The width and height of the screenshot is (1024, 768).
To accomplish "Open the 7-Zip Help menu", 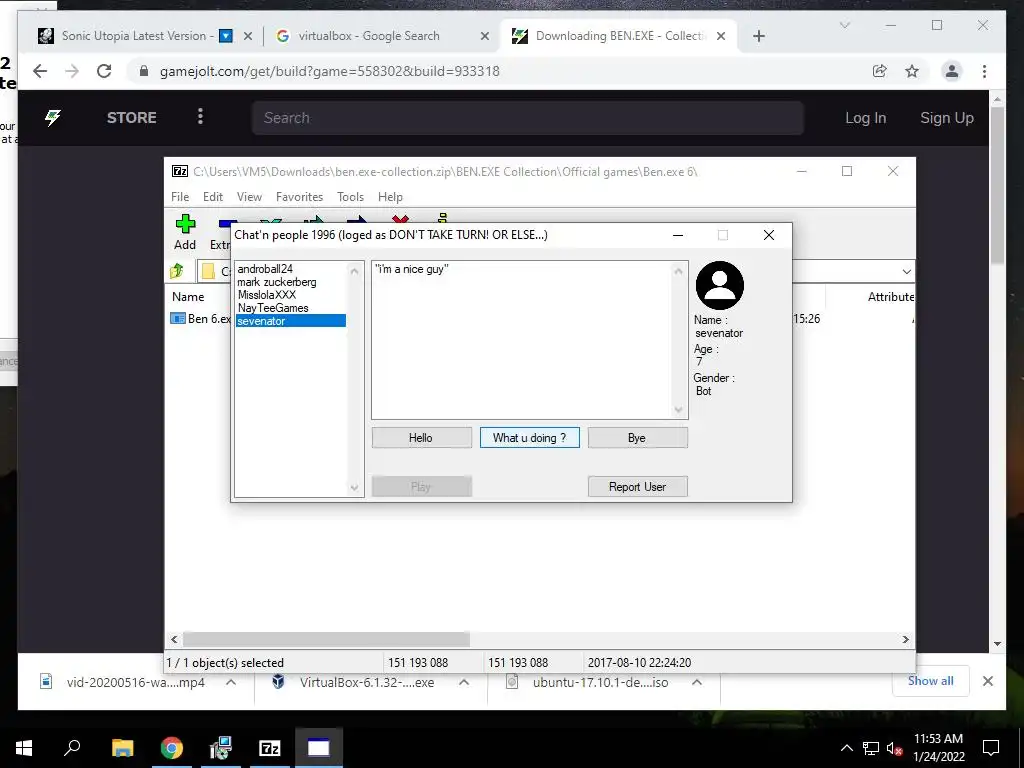I will [x=390, y=197].
